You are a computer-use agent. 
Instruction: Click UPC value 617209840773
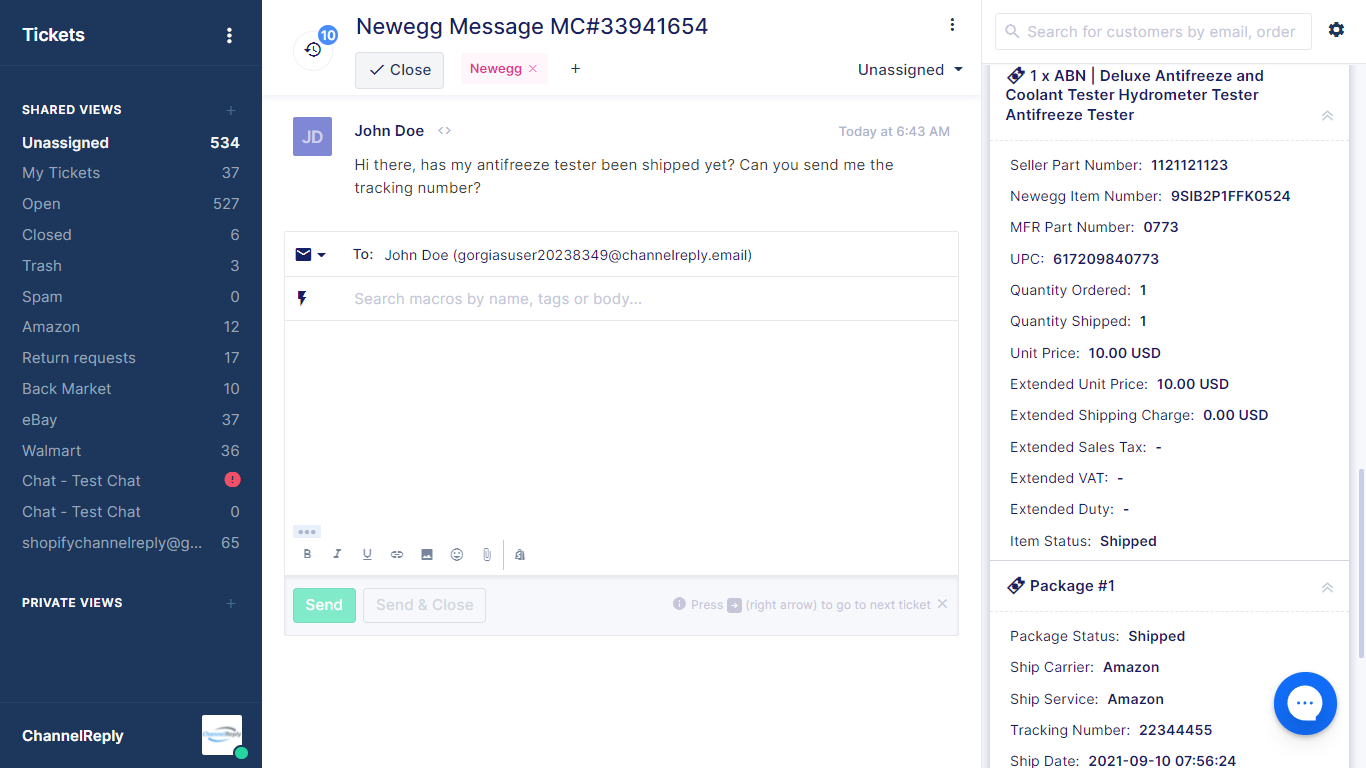click(x=1106, y=259)
